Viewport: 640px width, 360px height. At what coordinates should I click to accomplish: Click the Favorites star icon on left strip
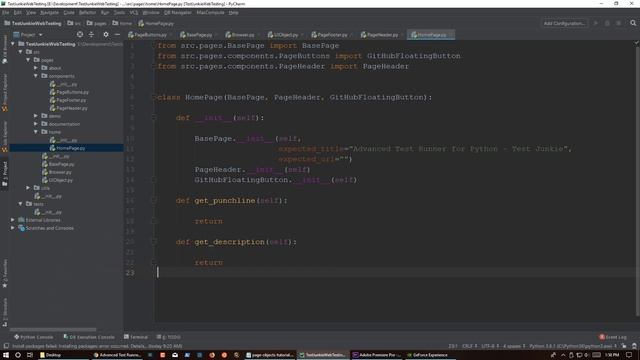5,285
